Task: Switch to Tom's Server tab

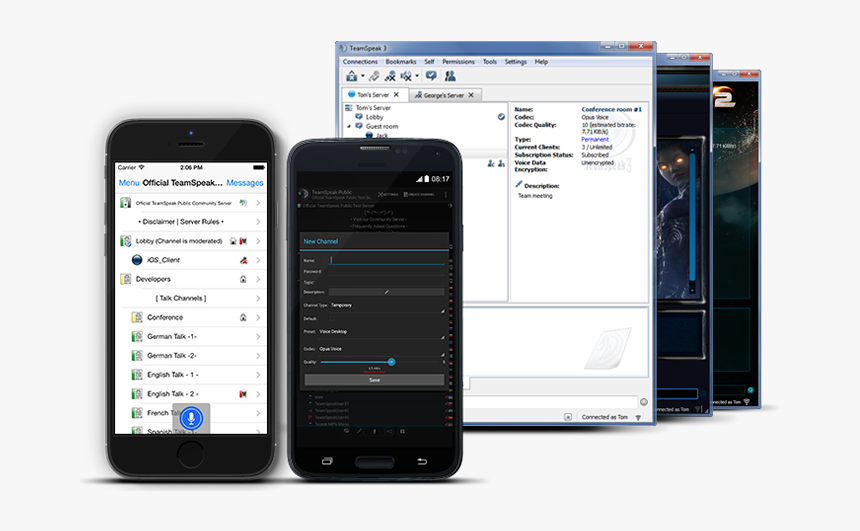Action: pos(373,94)
